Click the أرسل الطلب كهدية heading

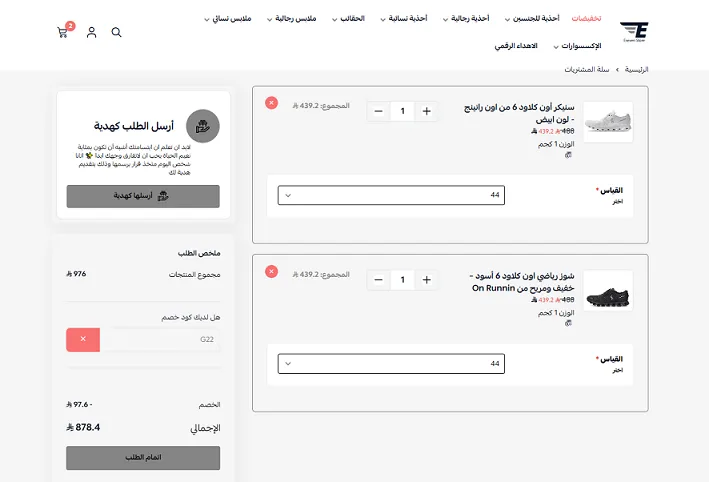point(134,126)
